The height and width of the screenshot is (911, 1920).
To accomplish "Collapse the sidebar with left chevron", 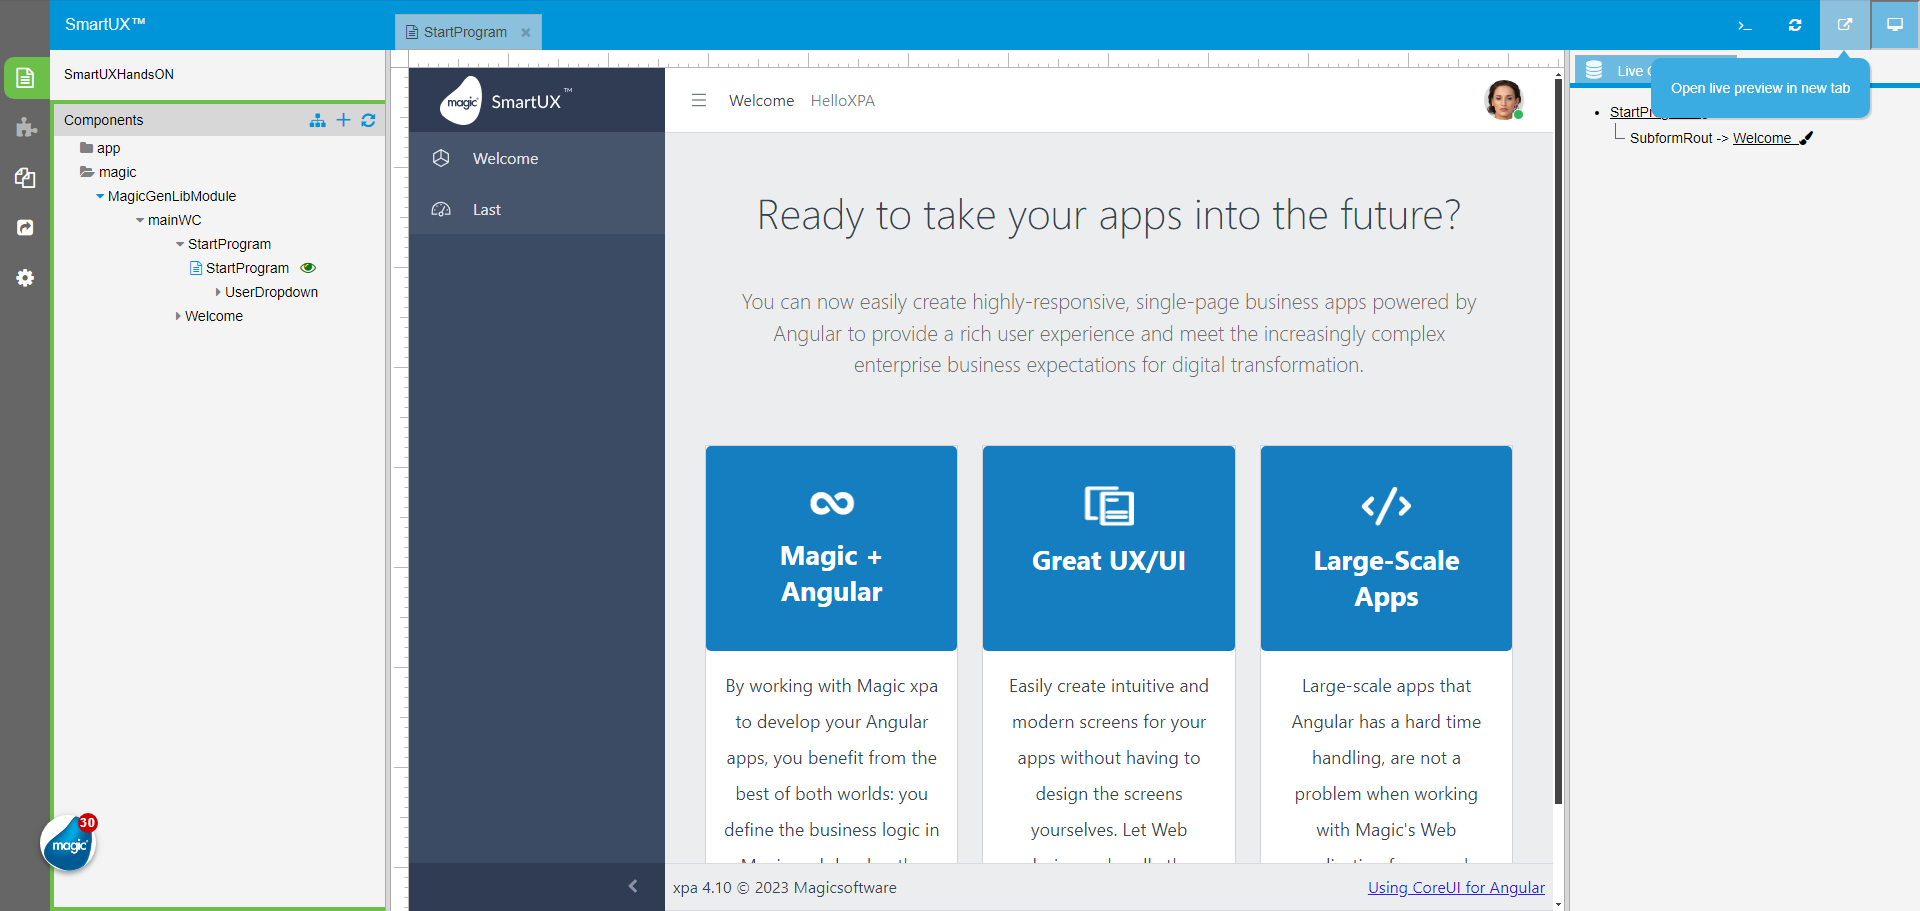I will (x=632, y=886).
